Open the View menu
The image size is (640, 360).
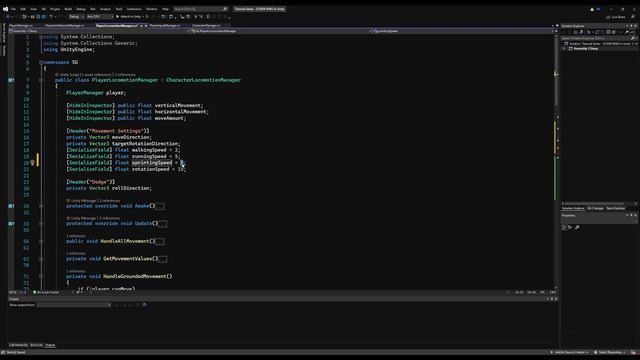click(34, 9)
